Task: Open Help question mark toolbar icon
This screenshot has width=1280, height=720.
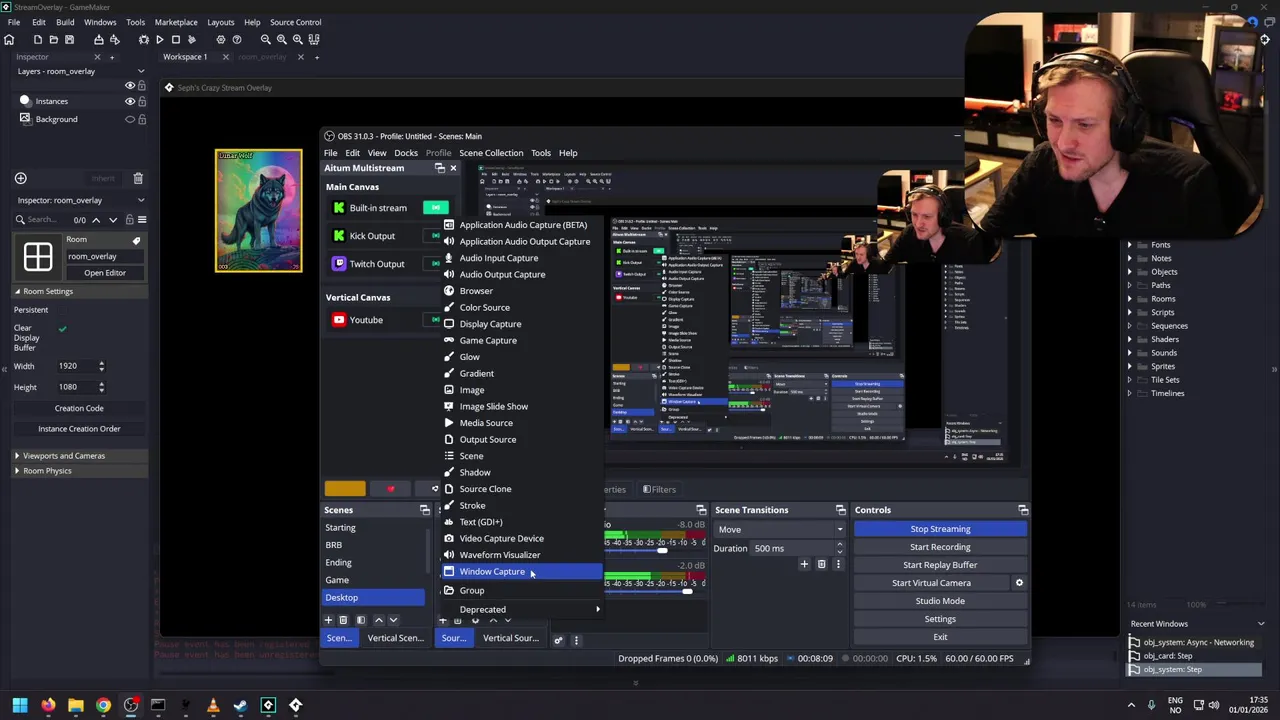Action: point(237,39)
